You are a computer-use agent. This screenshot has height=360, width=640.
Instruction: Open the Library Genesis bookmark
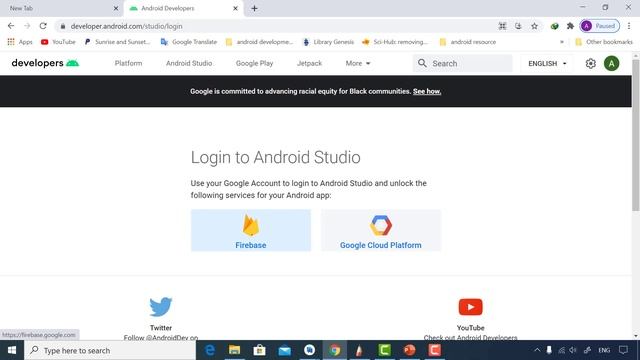pyautogui.click(x=329, y=42)
